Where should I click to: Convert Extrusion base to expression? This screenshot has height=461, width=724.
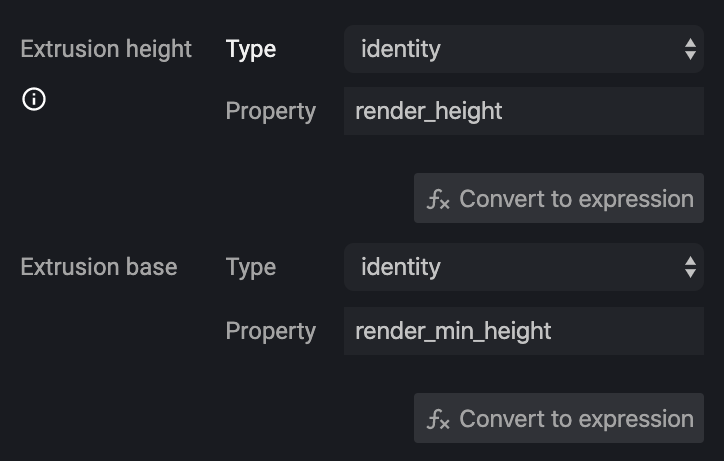[559, 418]
